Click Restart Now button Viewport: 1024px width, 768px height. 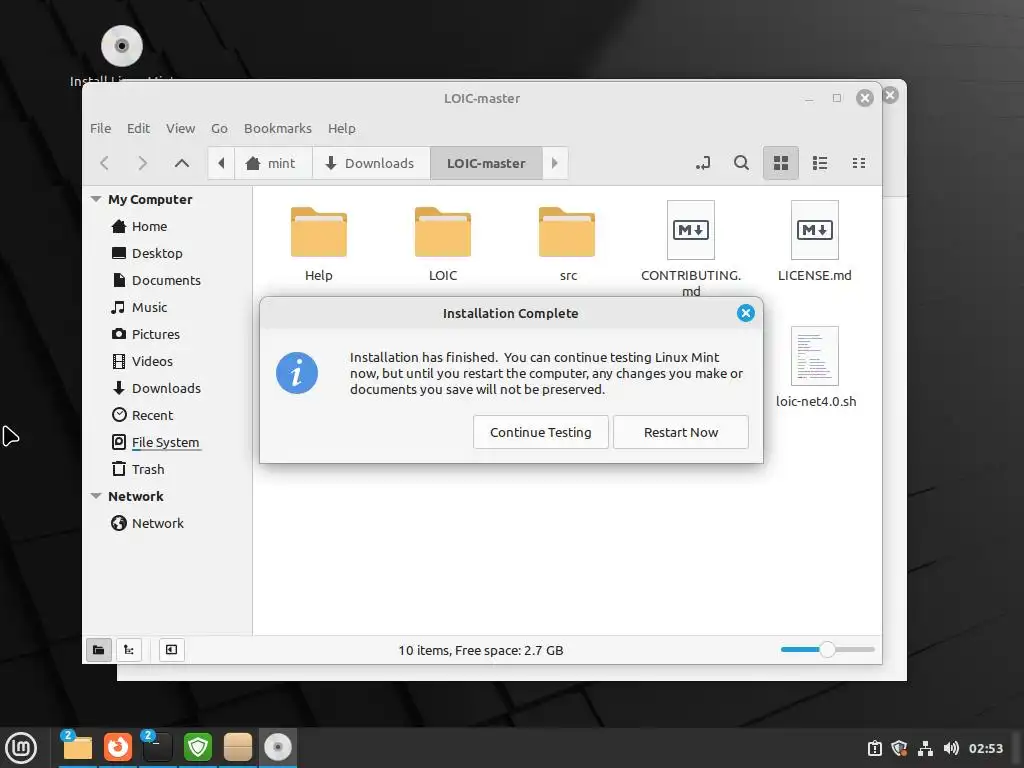[x=680, y=432]
